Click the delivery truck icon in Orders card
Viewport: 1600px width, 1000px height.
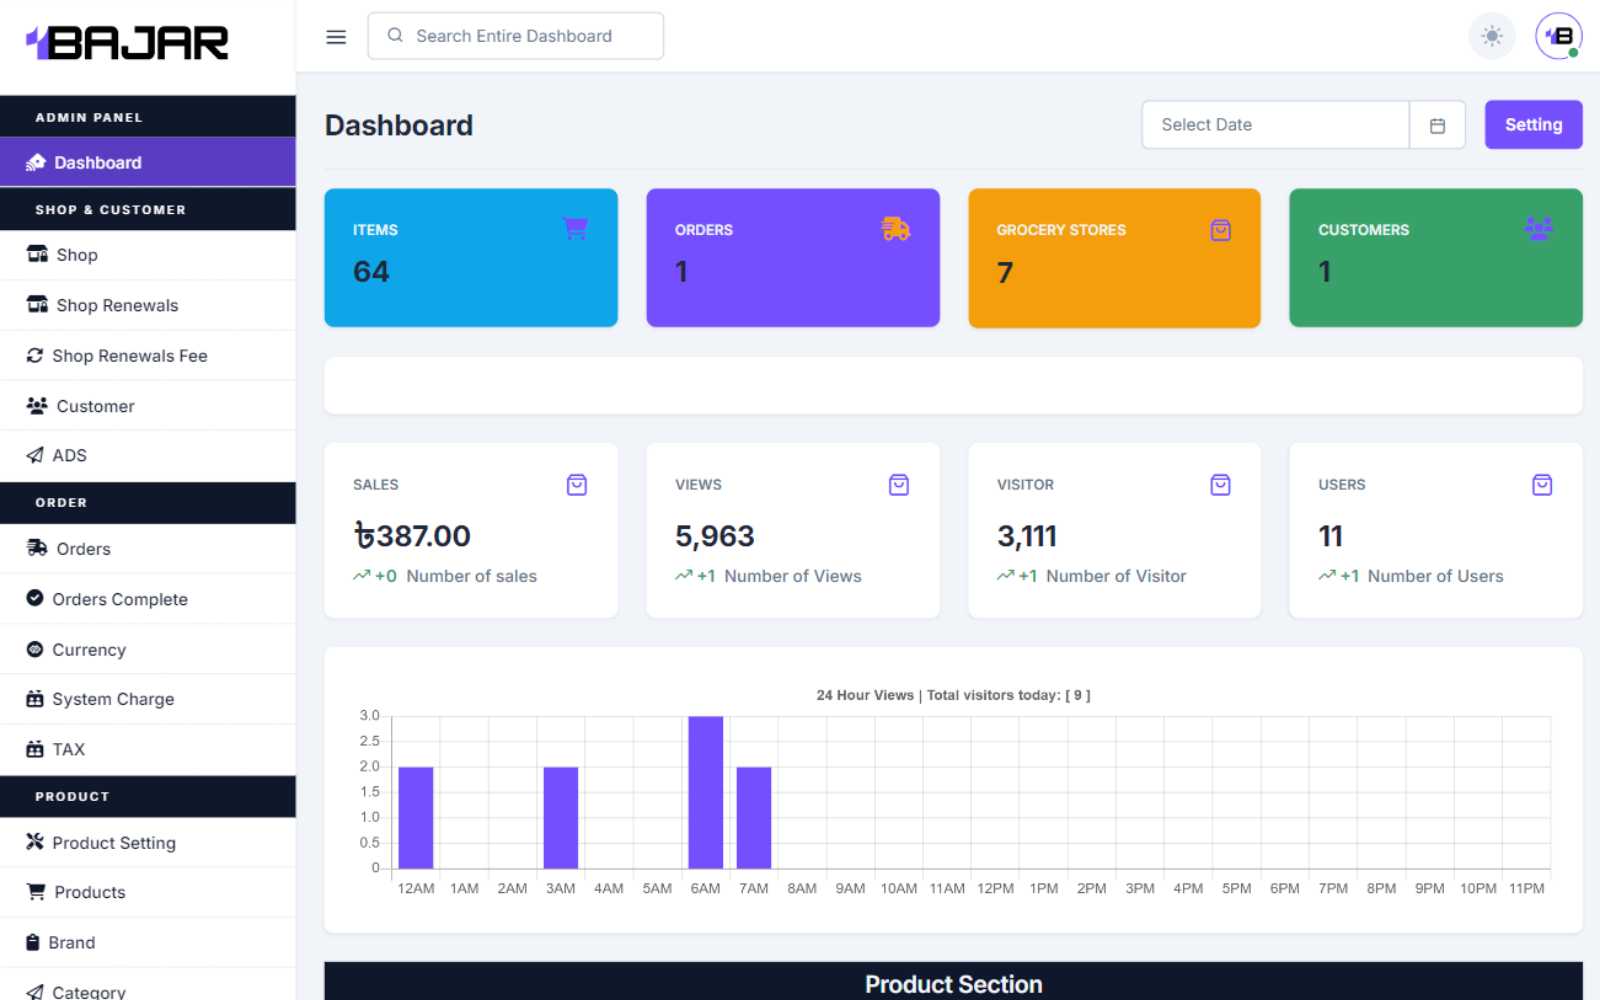(895, 229)
